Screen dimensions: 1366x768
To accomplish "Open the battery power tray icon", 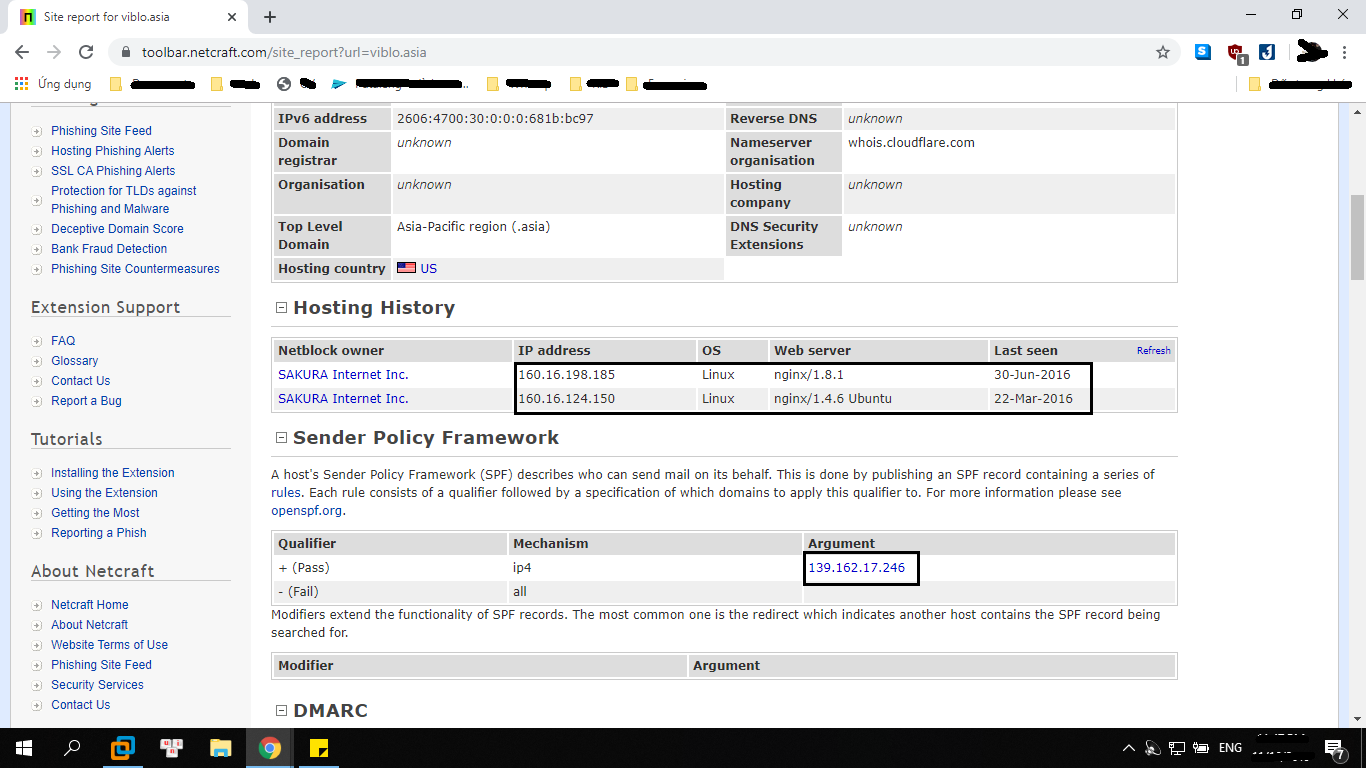I will (x=1201, y=748).
